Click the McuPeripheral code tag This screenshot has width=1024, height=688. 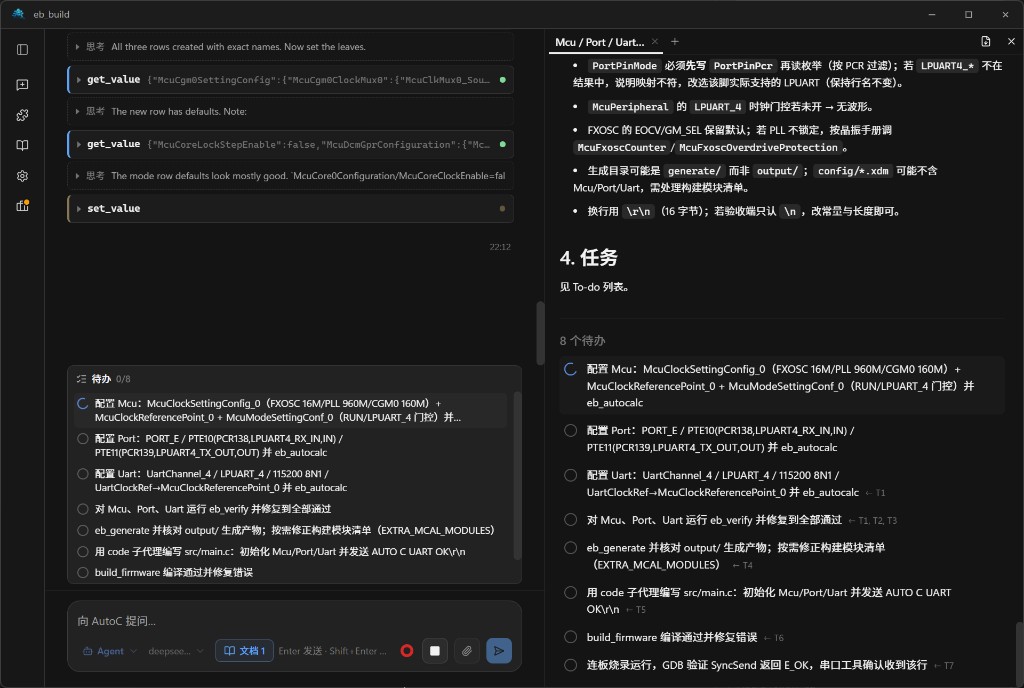pyautogui.click(x=630, y=107)
